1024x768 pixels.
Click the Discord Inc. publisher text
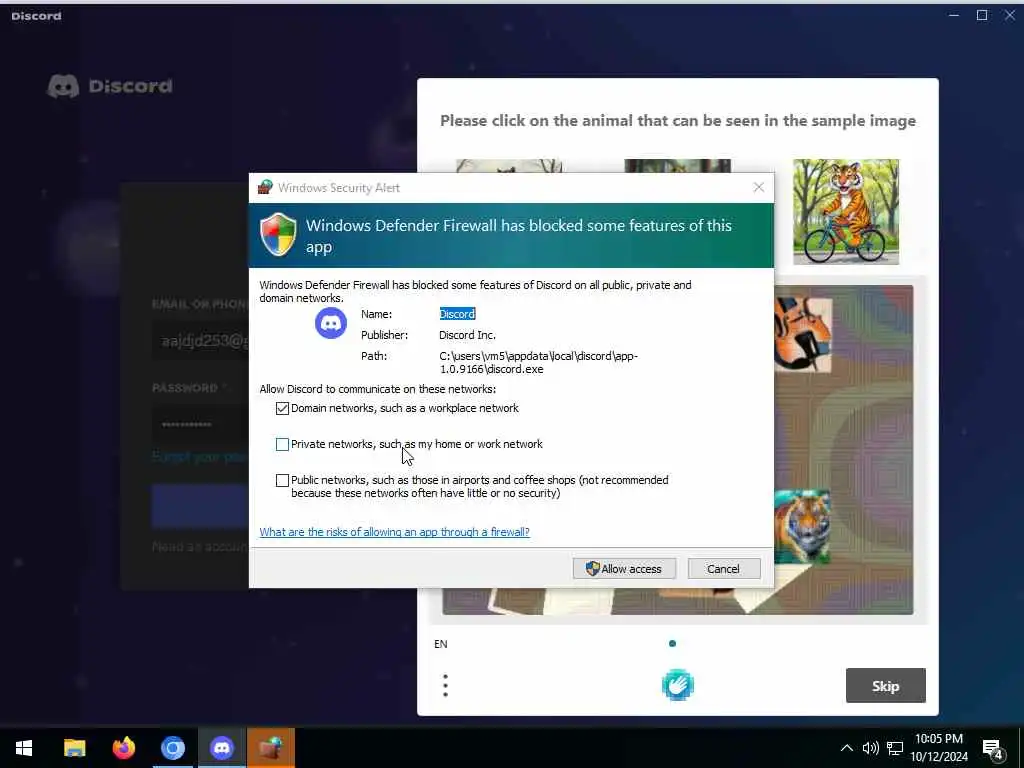467,335
